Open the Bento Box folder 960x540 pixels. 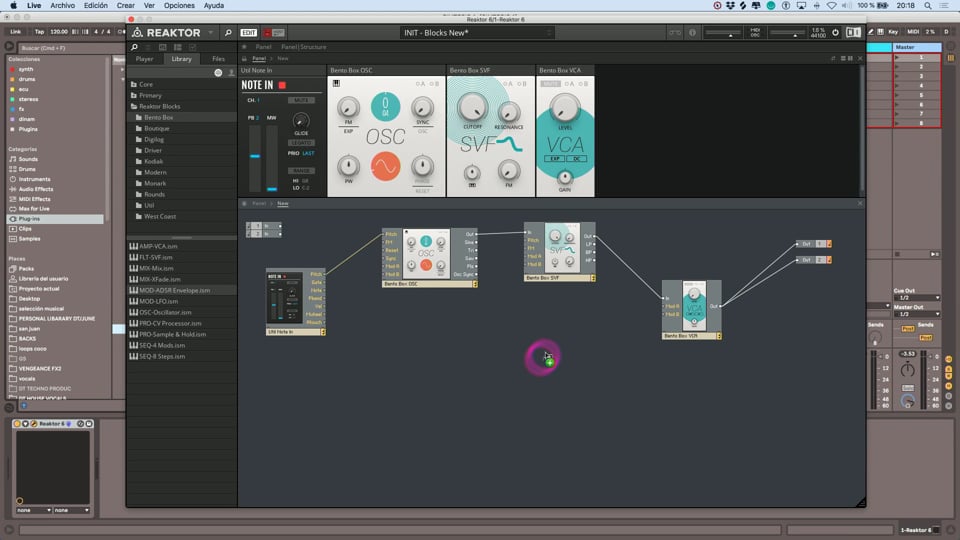coord(158,117)
